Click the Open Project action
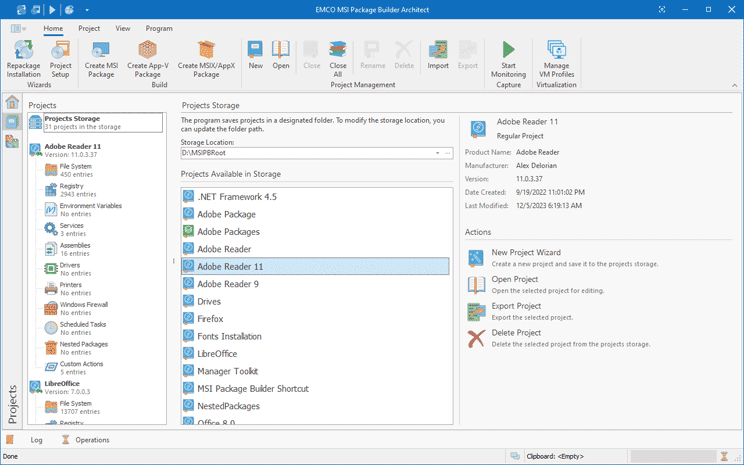Image resolution: width=744 pixels, height=465 pixels. pos(536,284)
